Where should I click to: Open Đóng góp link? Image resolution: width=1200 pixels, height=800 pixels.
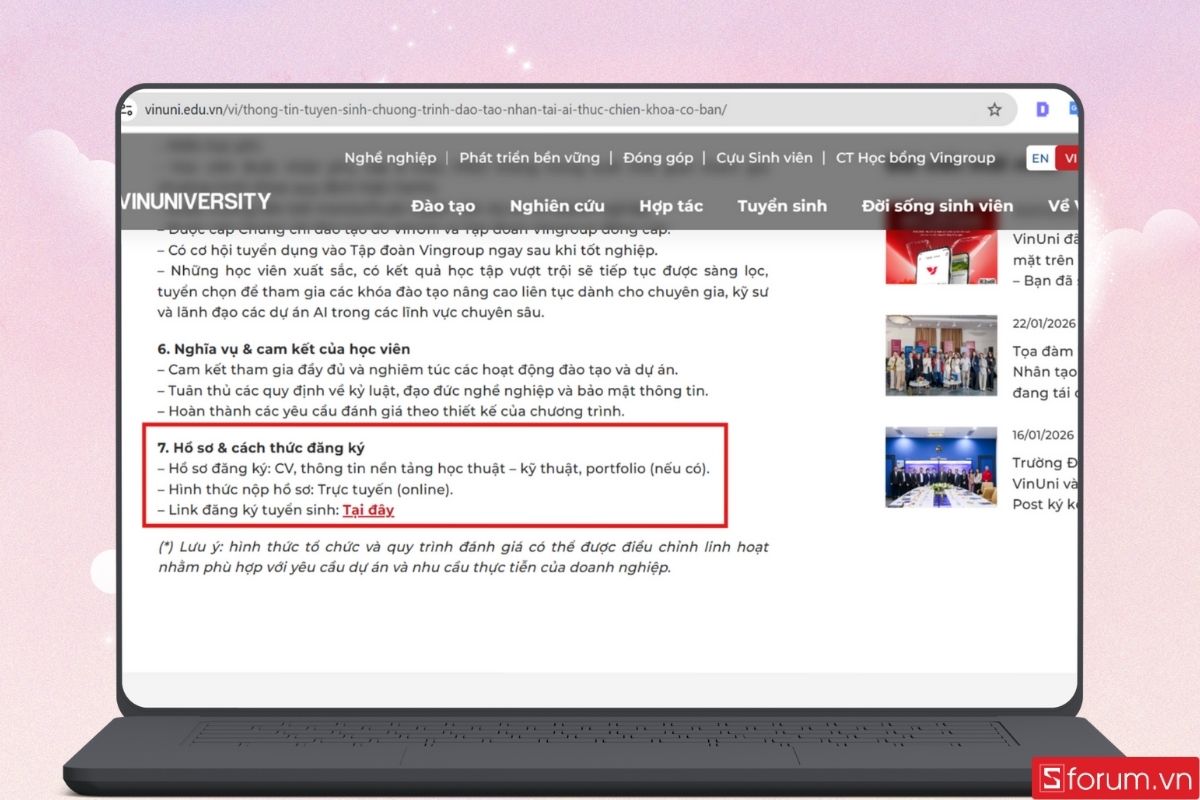(658, 158)
